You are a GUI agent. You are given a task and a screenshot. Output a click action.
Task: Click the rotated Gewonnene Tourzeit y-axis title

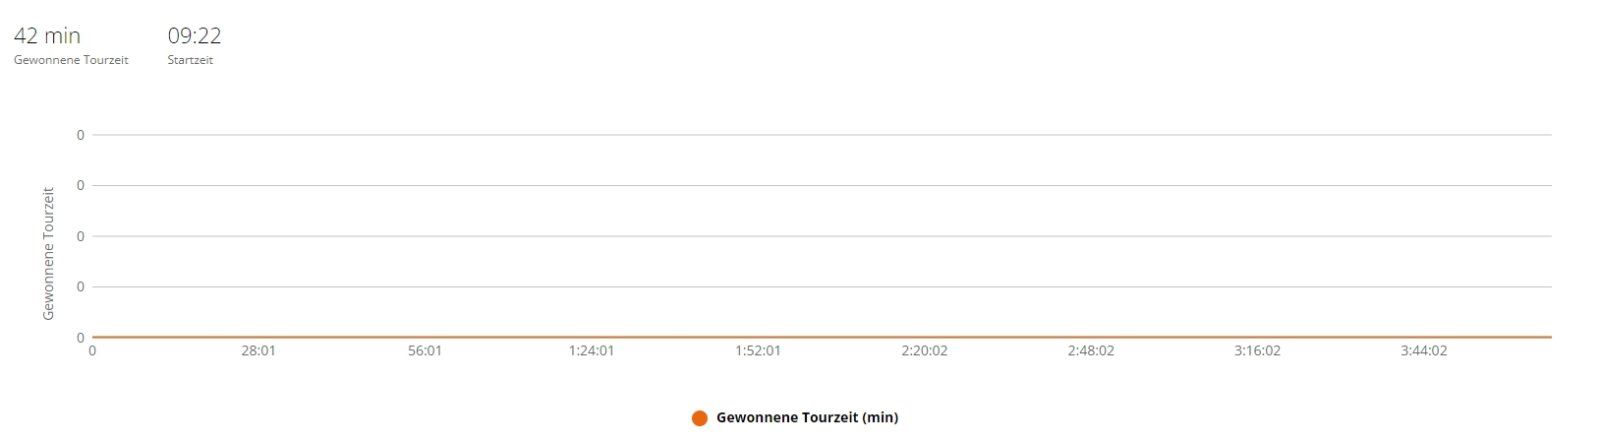pyautogui.click(x=48, y=253)
